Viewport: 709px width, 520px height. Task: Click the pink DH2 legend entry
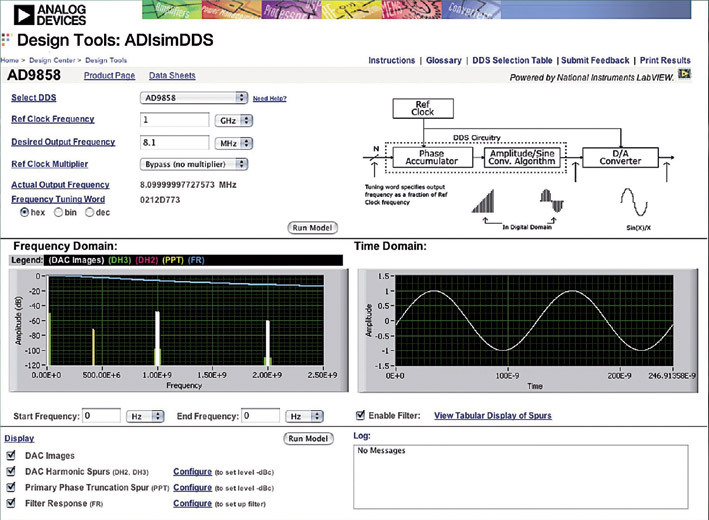coord(147,260)
